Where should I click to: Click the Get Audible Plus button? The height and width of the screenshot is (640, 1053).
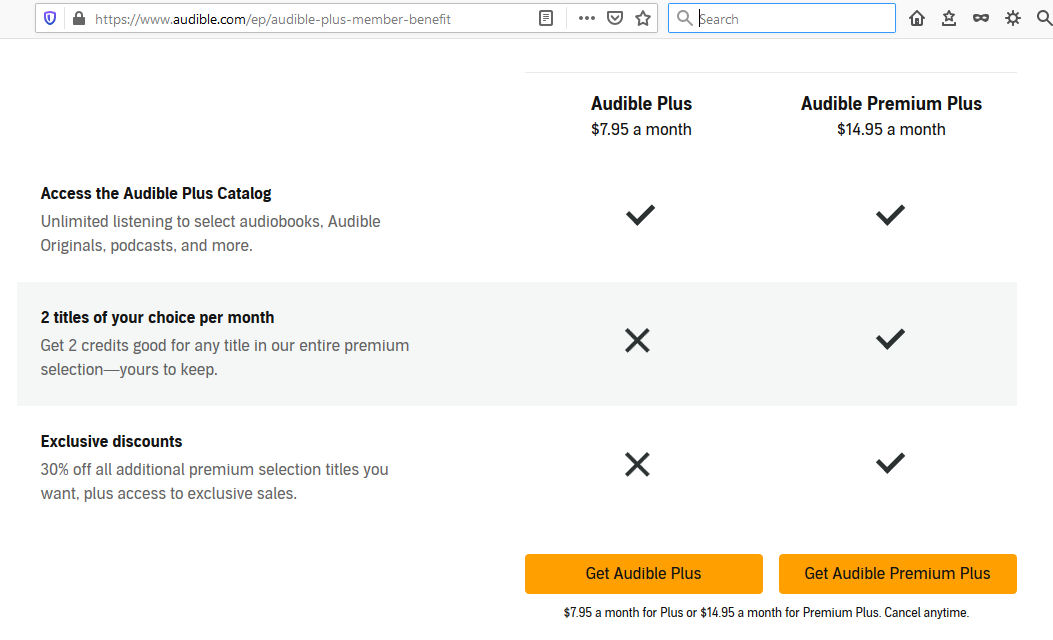[643, 574]
